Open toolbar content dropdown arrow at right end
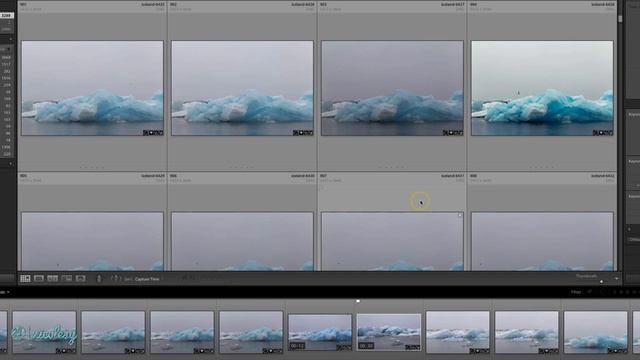Viewport: 640px width, 360px height. 616,279
